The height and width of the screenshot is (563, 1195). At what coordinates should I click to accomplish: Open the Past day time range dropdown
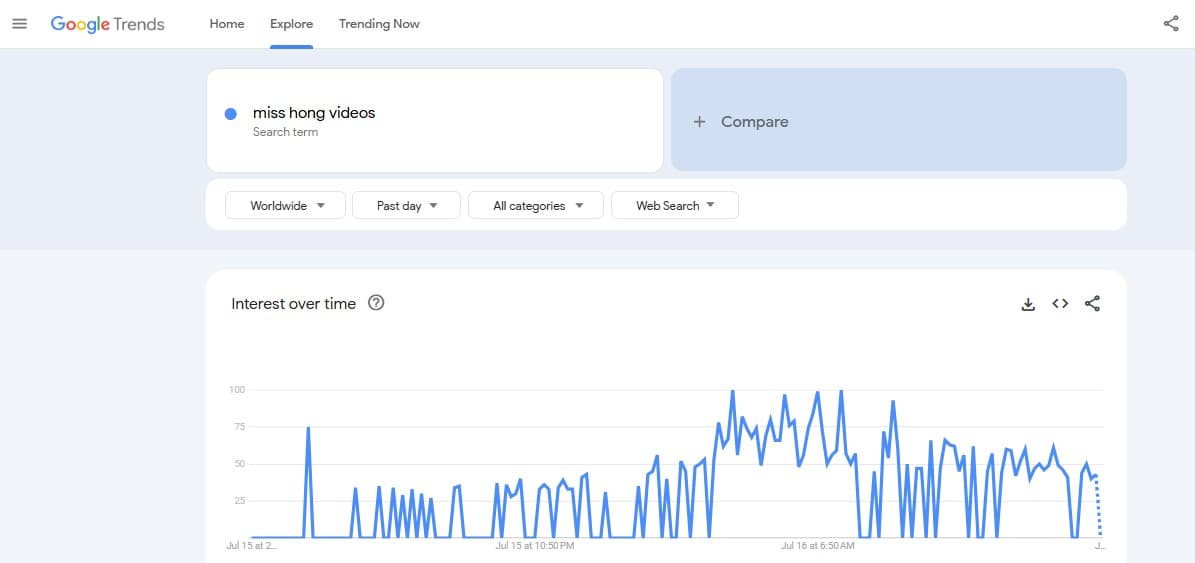pos(406,205)
